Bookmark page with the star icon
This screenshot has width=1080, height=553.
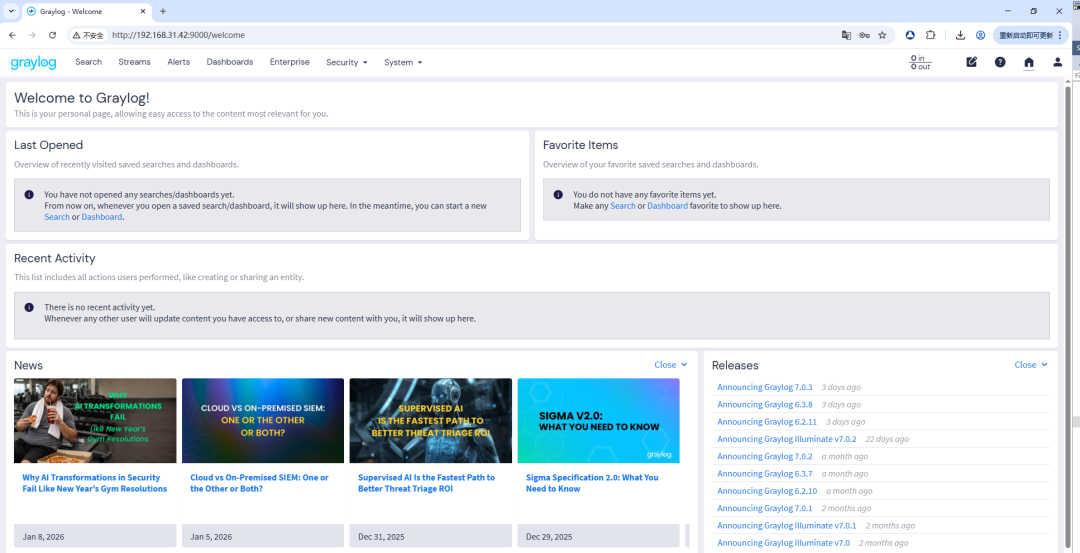pyautogui.click(x=882, y=35)
